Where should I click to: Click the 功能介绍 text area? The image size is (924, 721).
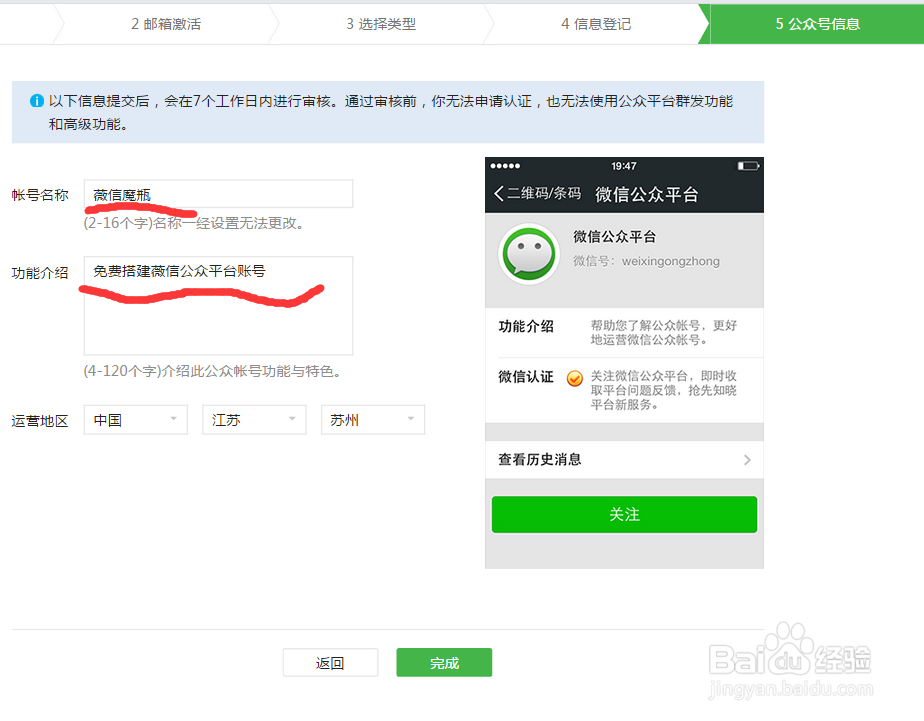218,306
